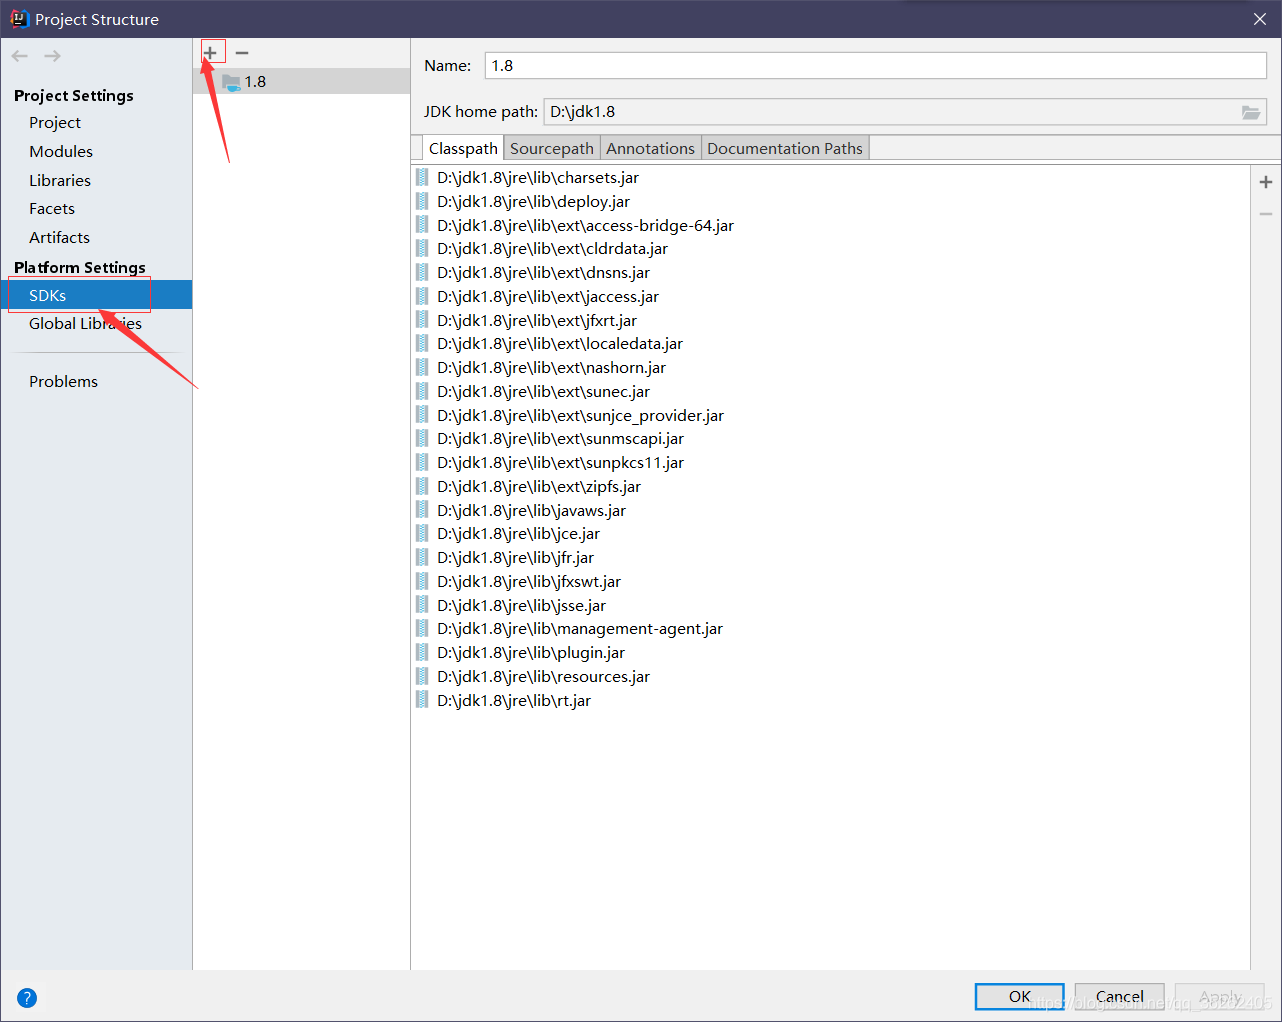The width and height of the screenshot is (1282, 1022).
Task: Go forward using the right arrow
Action: coord(52,56)
